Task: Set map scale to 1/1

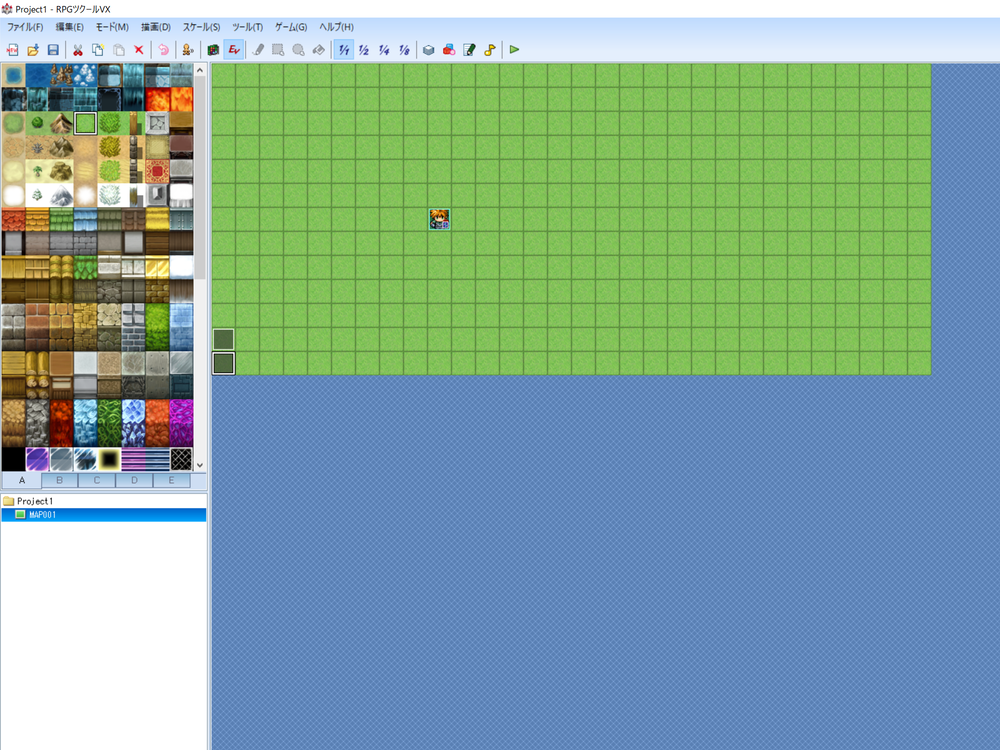Action: [344, 50]
